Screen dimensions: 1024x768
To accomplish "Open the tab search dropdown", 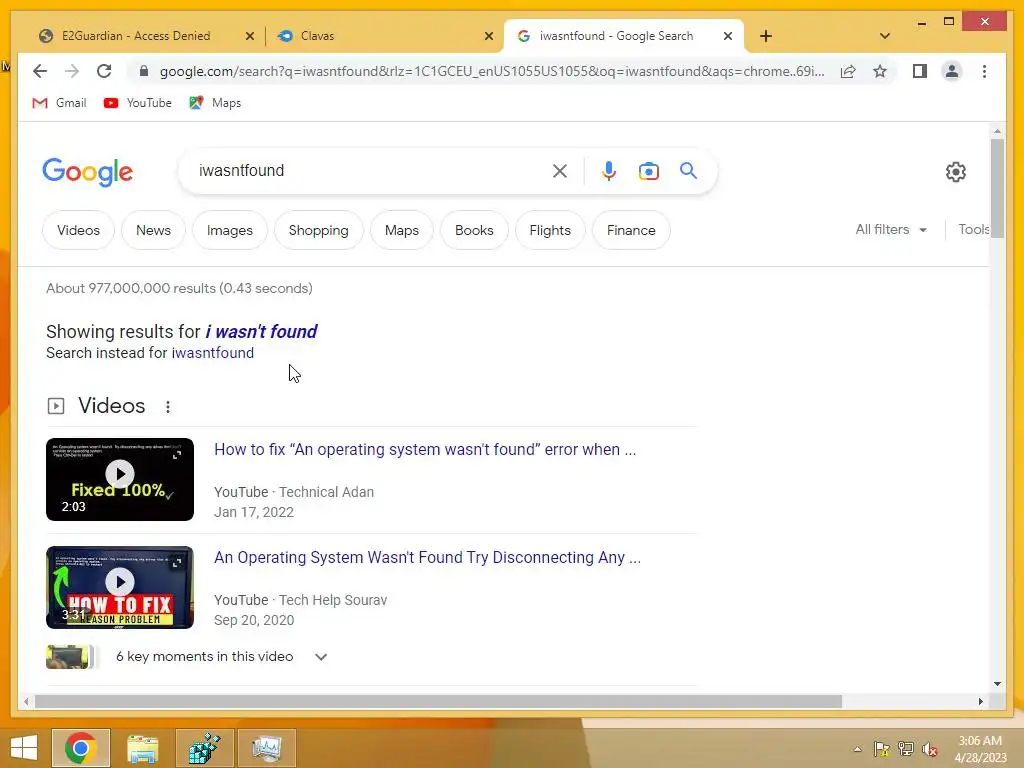I will pyautogui.click(x=885, y=36).
